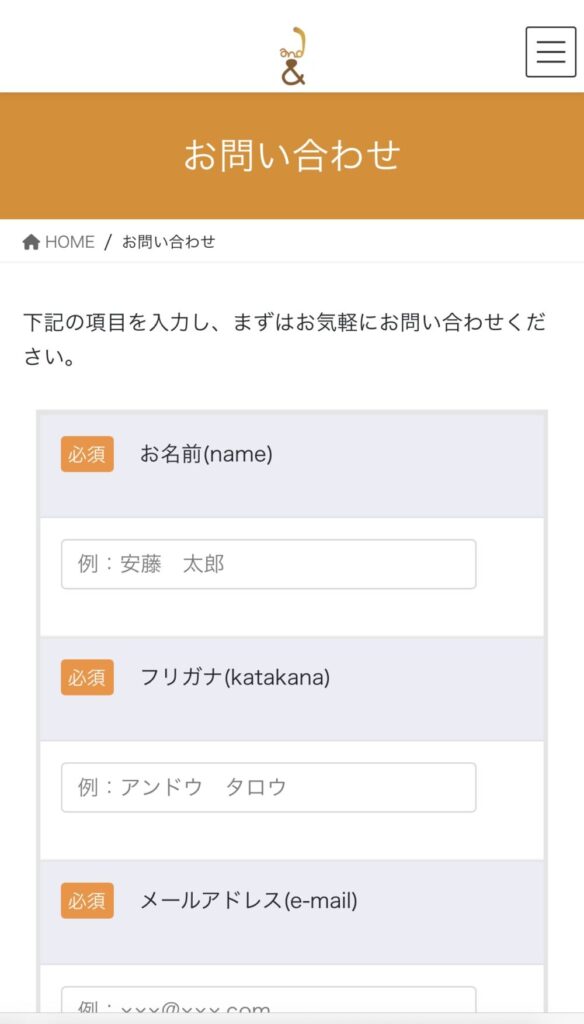Focus the フリガナ field with アンドウ タロウ placeholder

coord(268,788)
